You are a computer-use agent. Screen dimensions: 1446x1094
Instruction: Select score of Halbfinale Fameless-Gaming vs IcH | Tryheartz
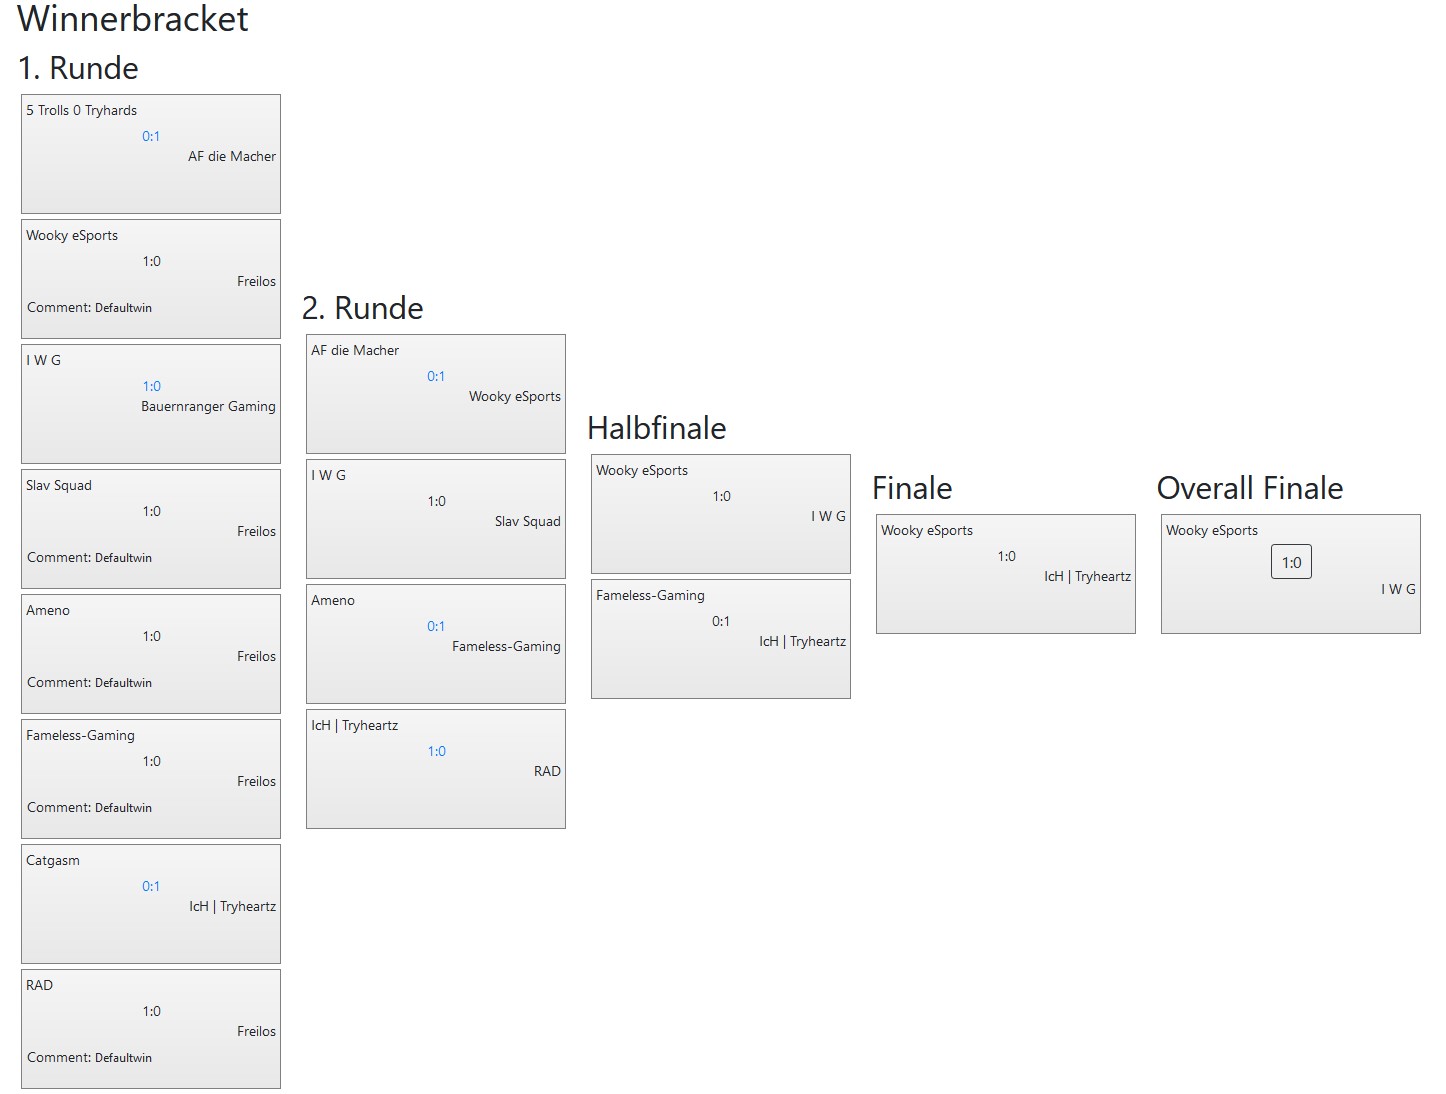click(721, 621)
